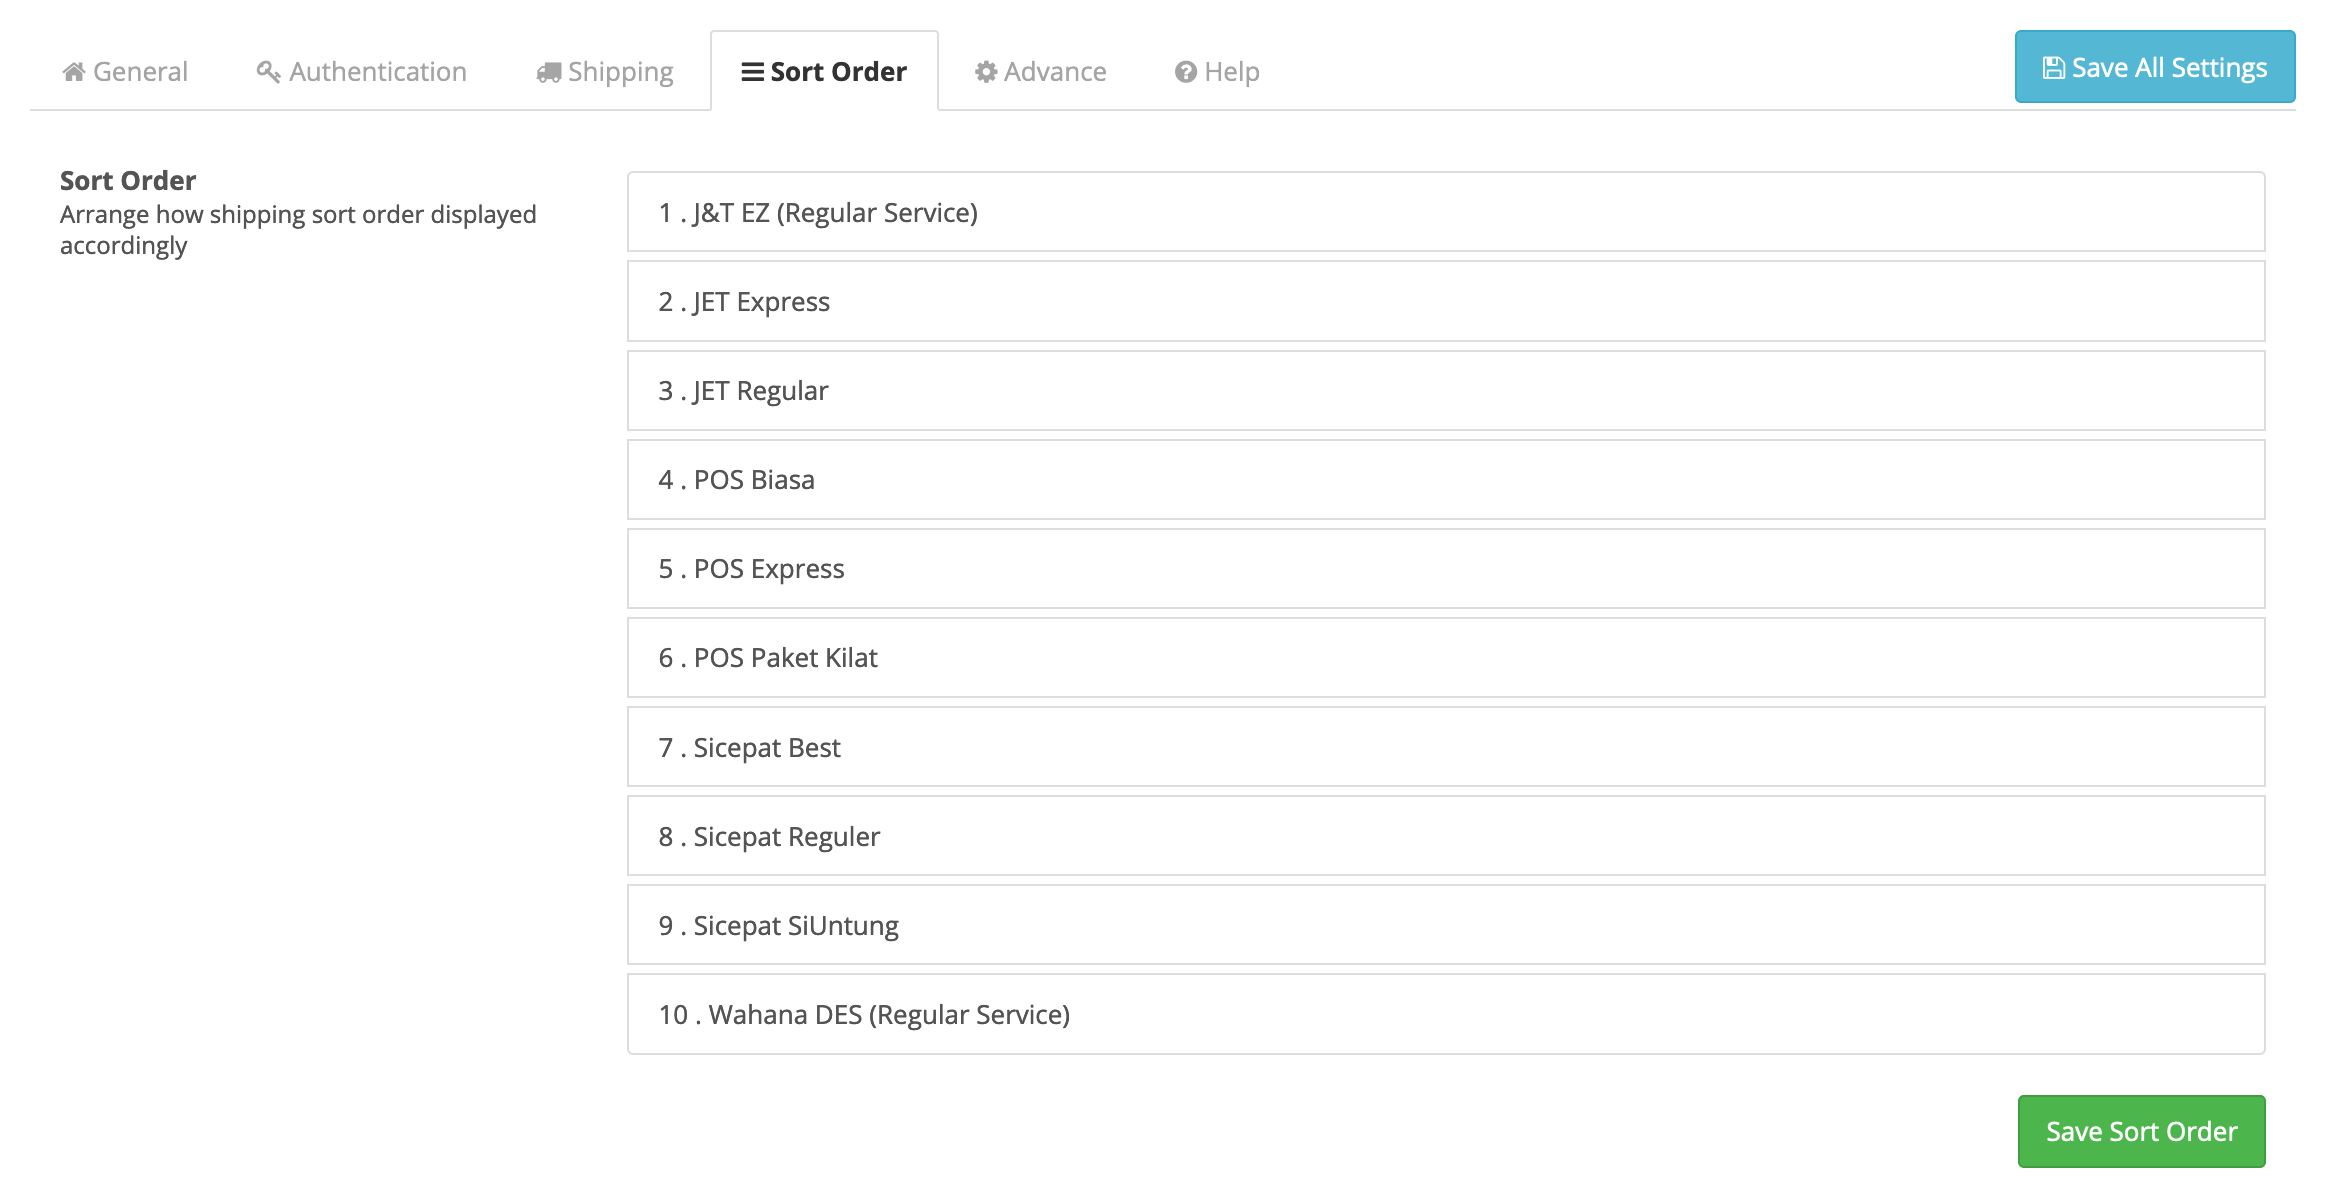Click the floppy disk save icon
Viewport: 2326px width, 1197px height.
tap(2054, 68)
